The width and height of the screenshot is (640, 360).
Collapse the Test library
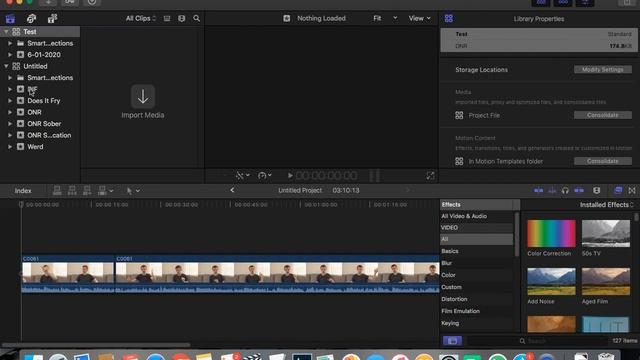point(6,31)
